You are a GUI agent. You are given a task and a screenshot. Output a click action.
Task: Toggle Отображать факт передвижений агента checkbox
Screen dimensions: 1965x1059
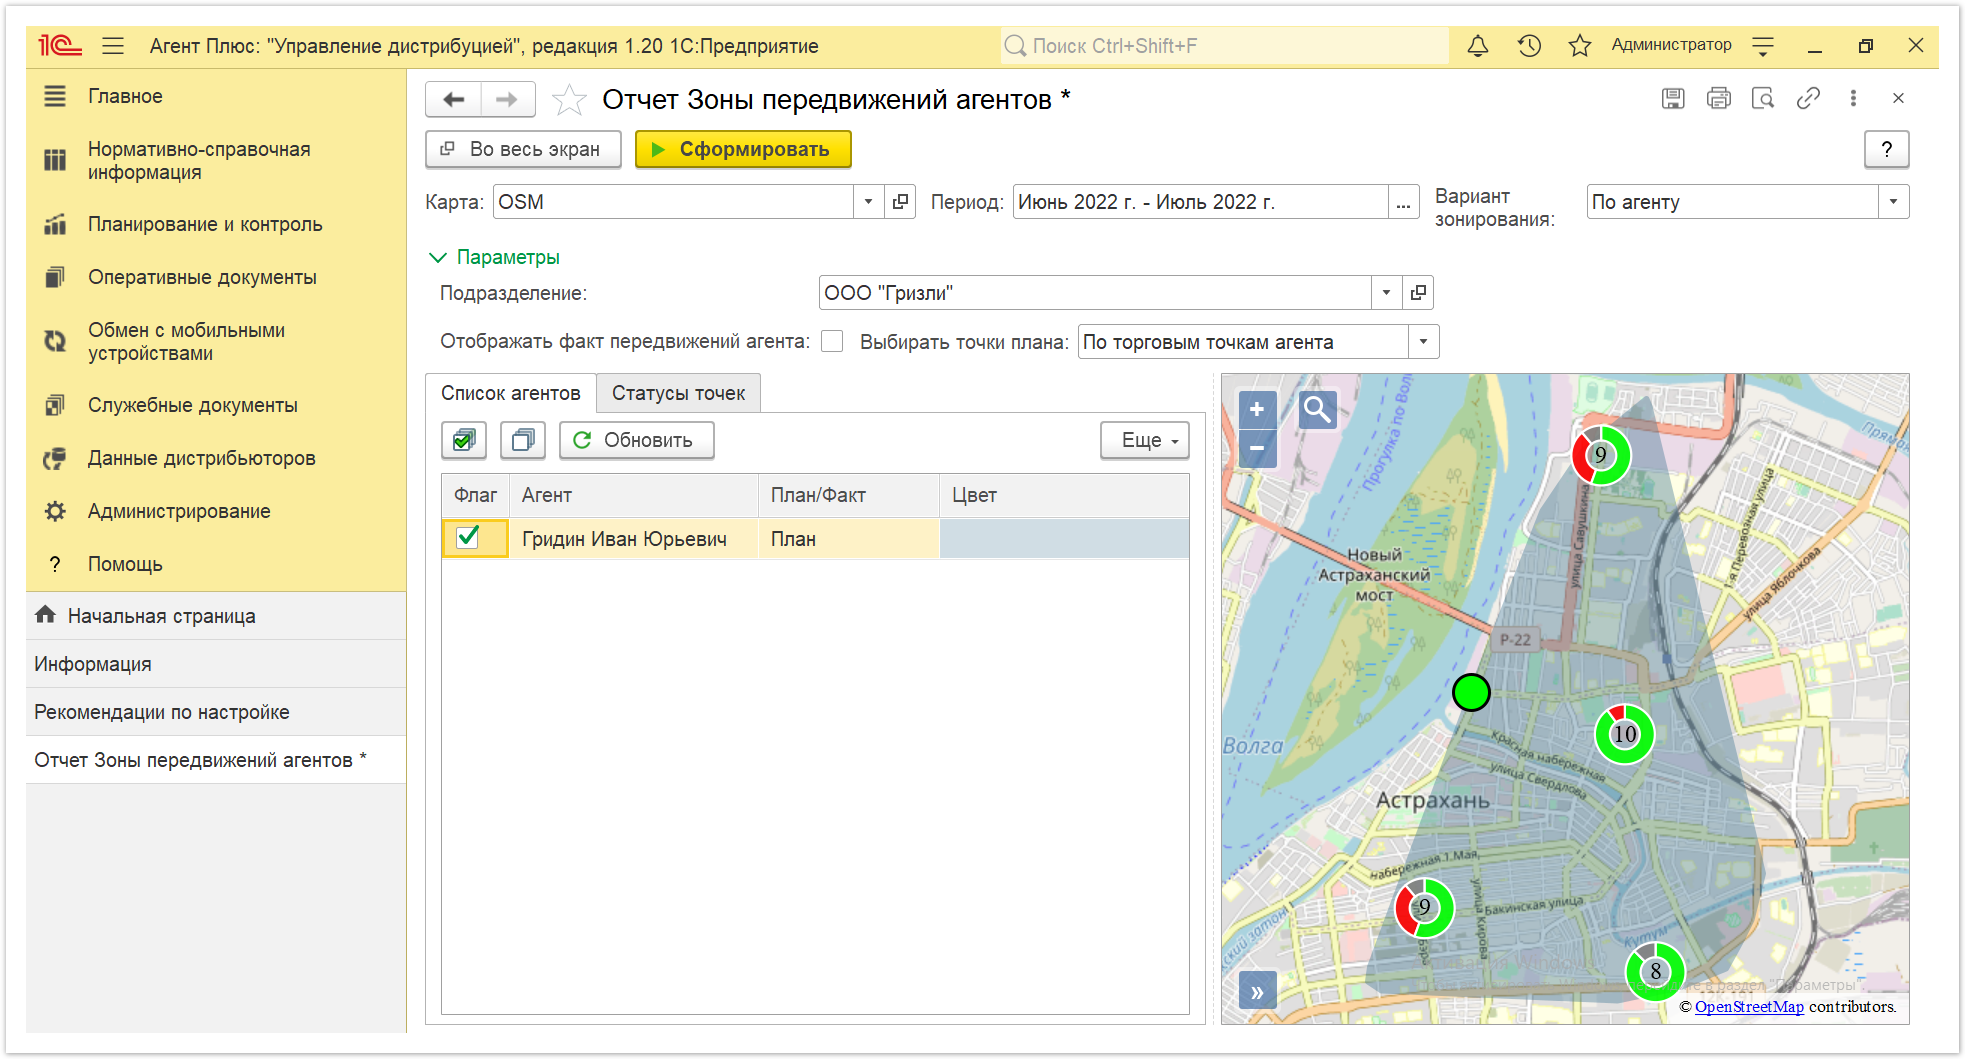pyautogui.click(x=832, y=341)
